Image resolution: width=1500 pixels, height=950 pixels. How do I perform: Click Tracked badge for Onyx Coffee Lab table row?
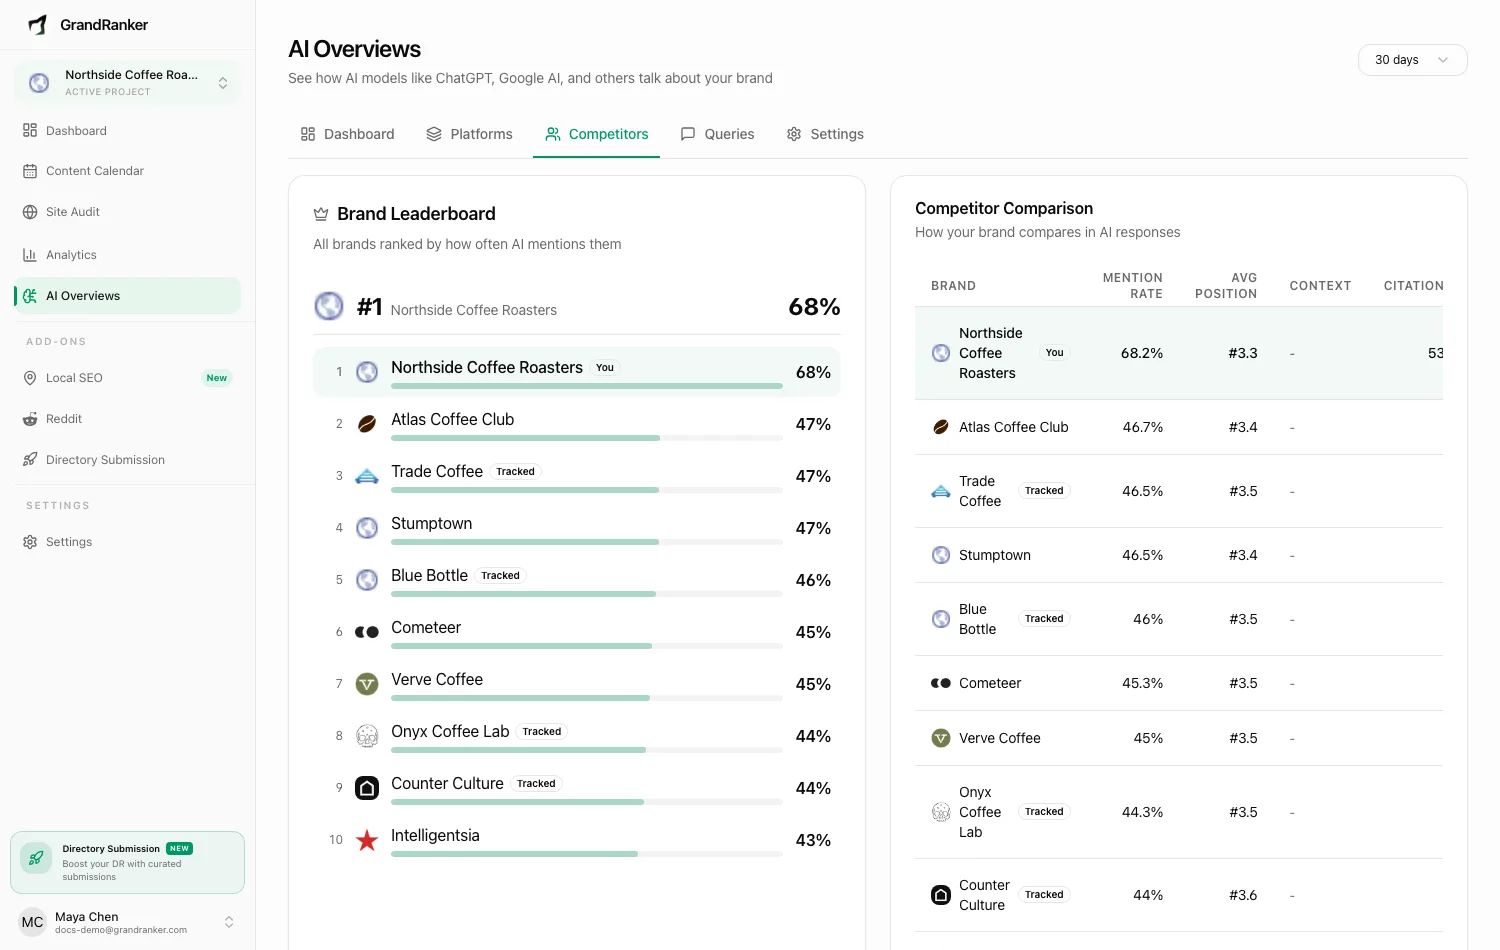point(1044,812)
